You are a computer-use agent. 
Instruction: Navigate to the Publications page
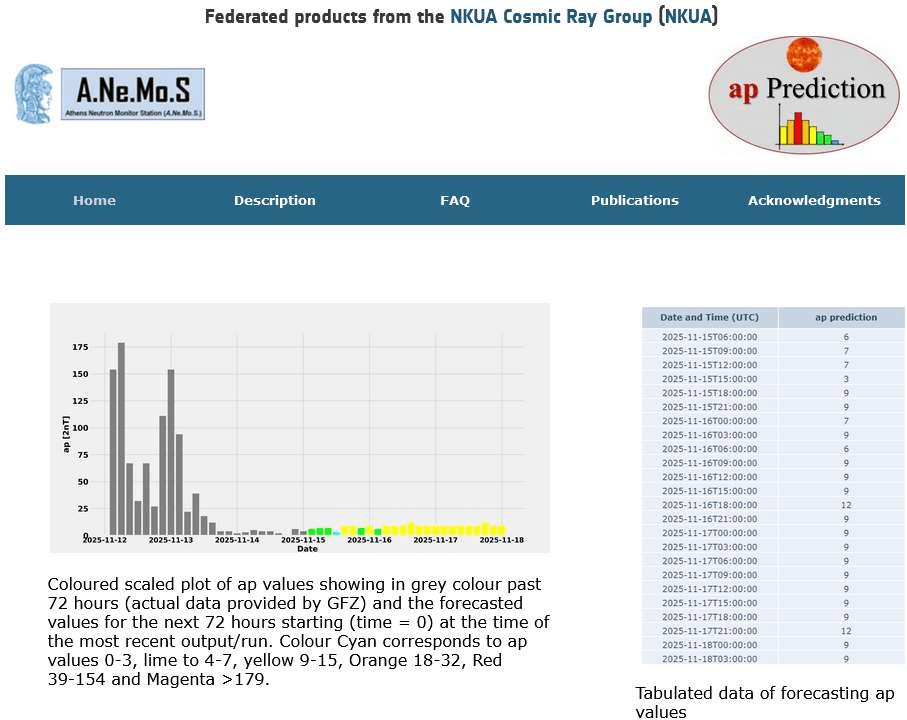(x=634, y=200)
